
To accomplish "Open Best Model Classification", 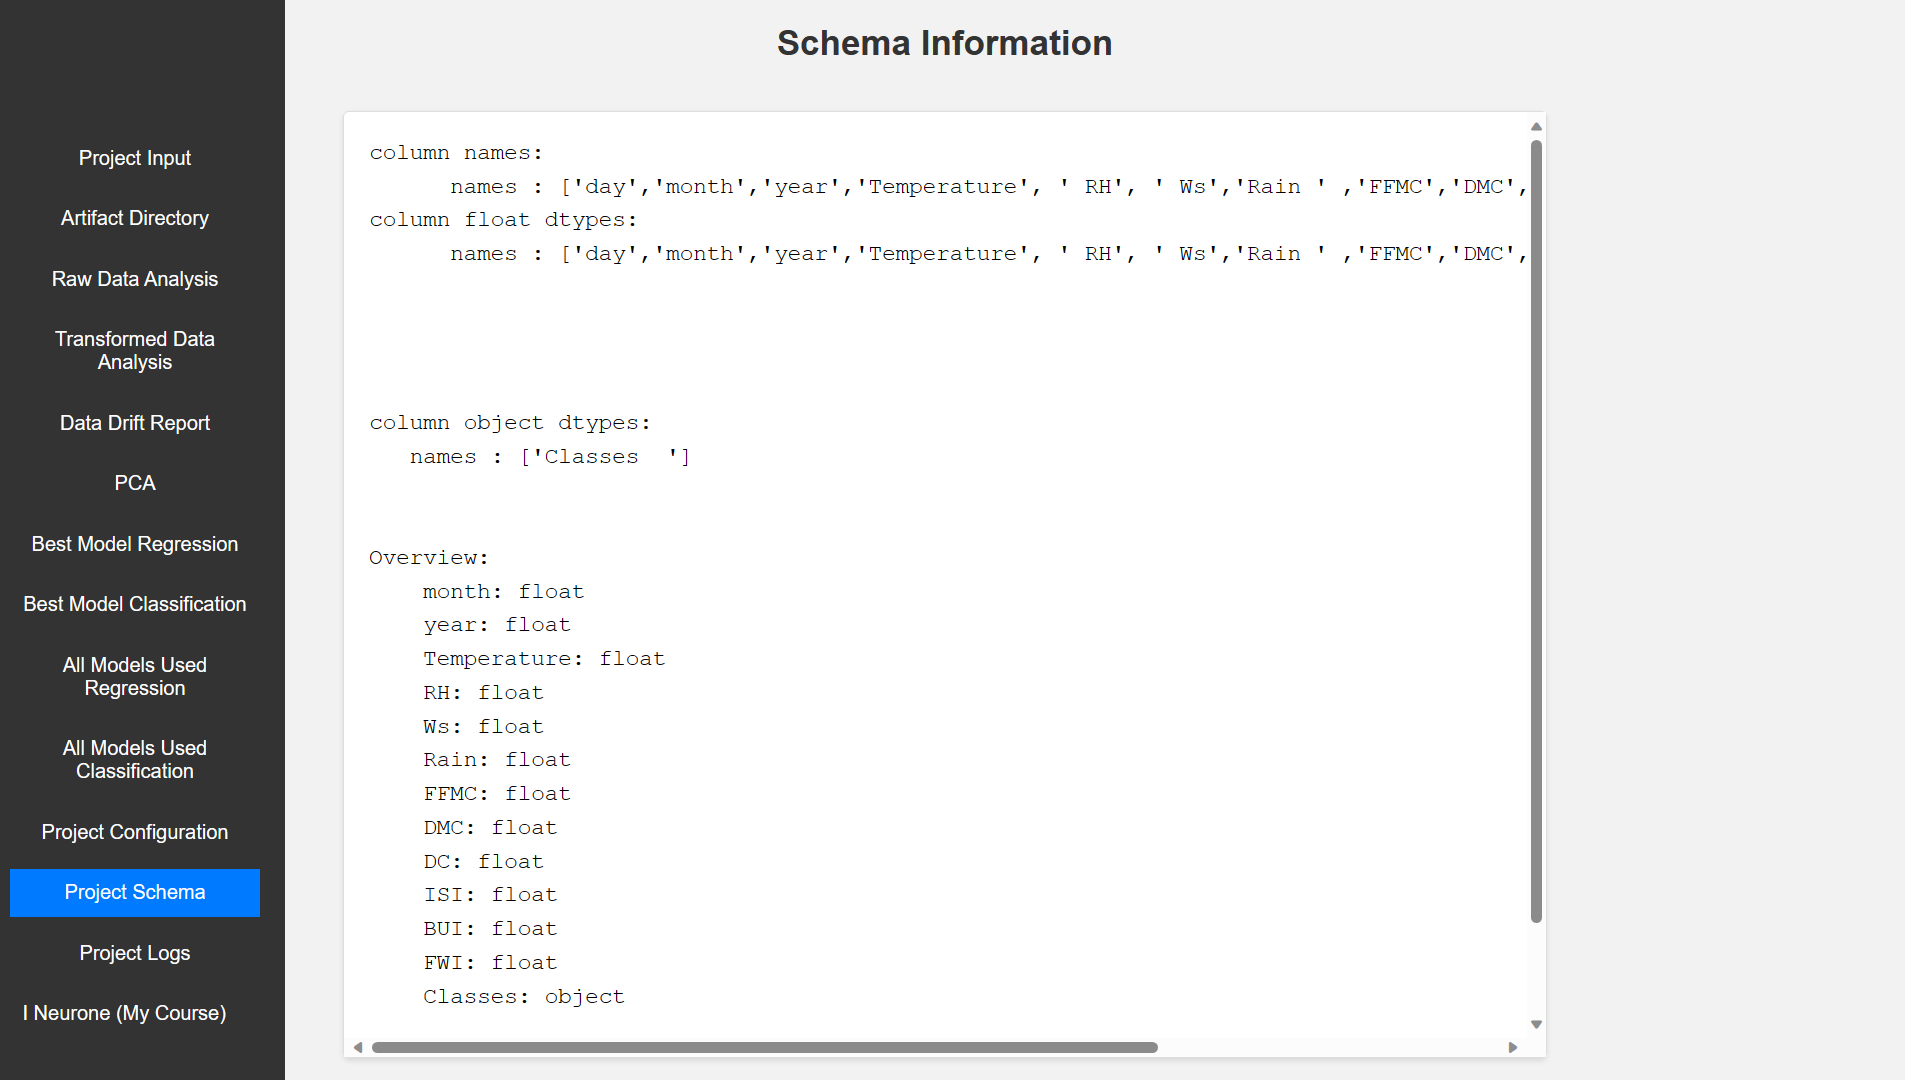I will click(134, 604).
